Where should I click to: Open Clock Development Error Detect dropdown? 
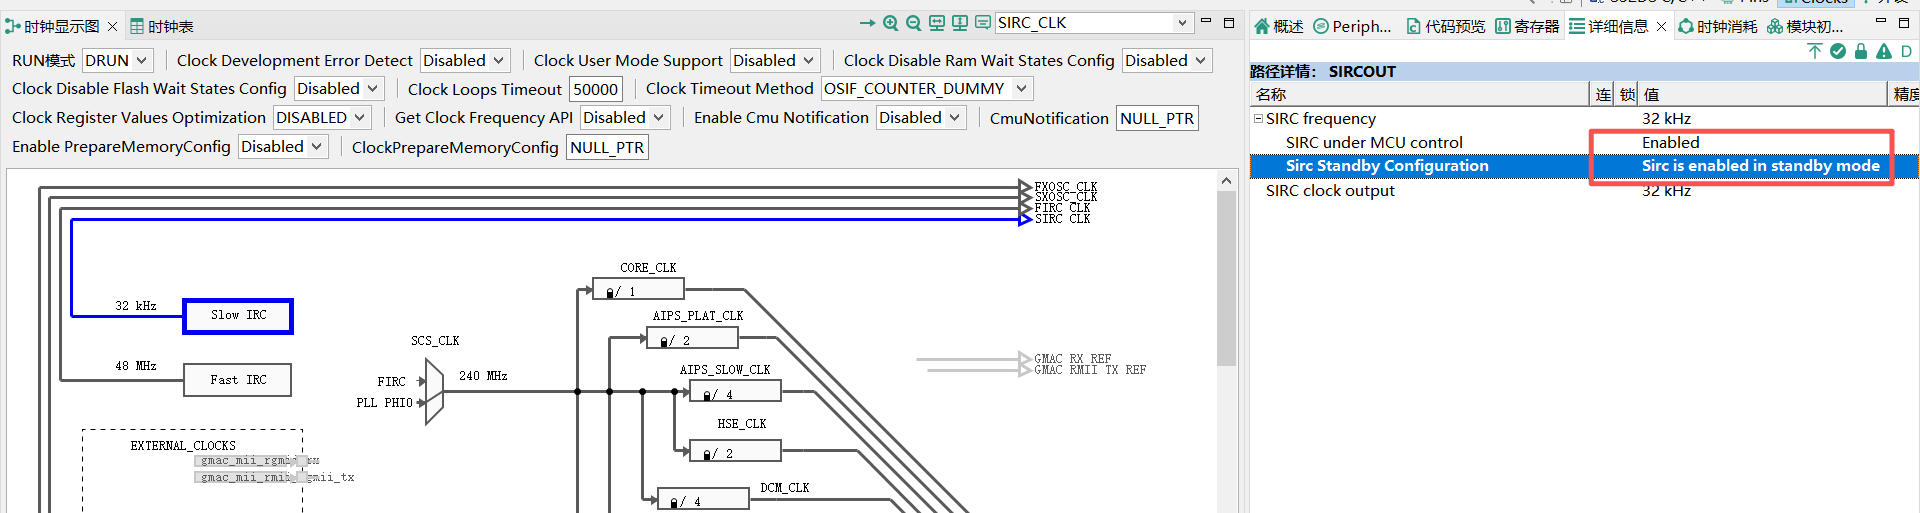pyautogui.click(x=465, y=61)
